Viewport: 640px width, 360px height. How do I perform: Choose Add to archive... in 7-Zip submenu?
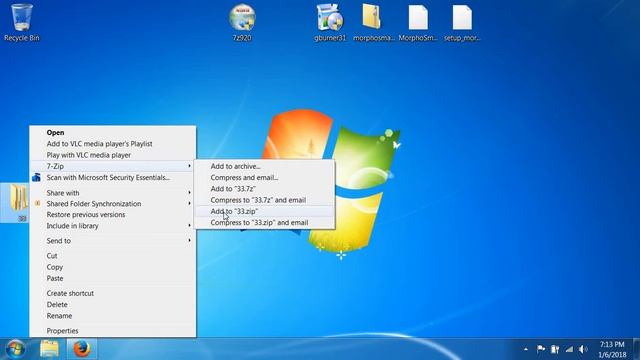pyautogui.click(x=264, y=166)
